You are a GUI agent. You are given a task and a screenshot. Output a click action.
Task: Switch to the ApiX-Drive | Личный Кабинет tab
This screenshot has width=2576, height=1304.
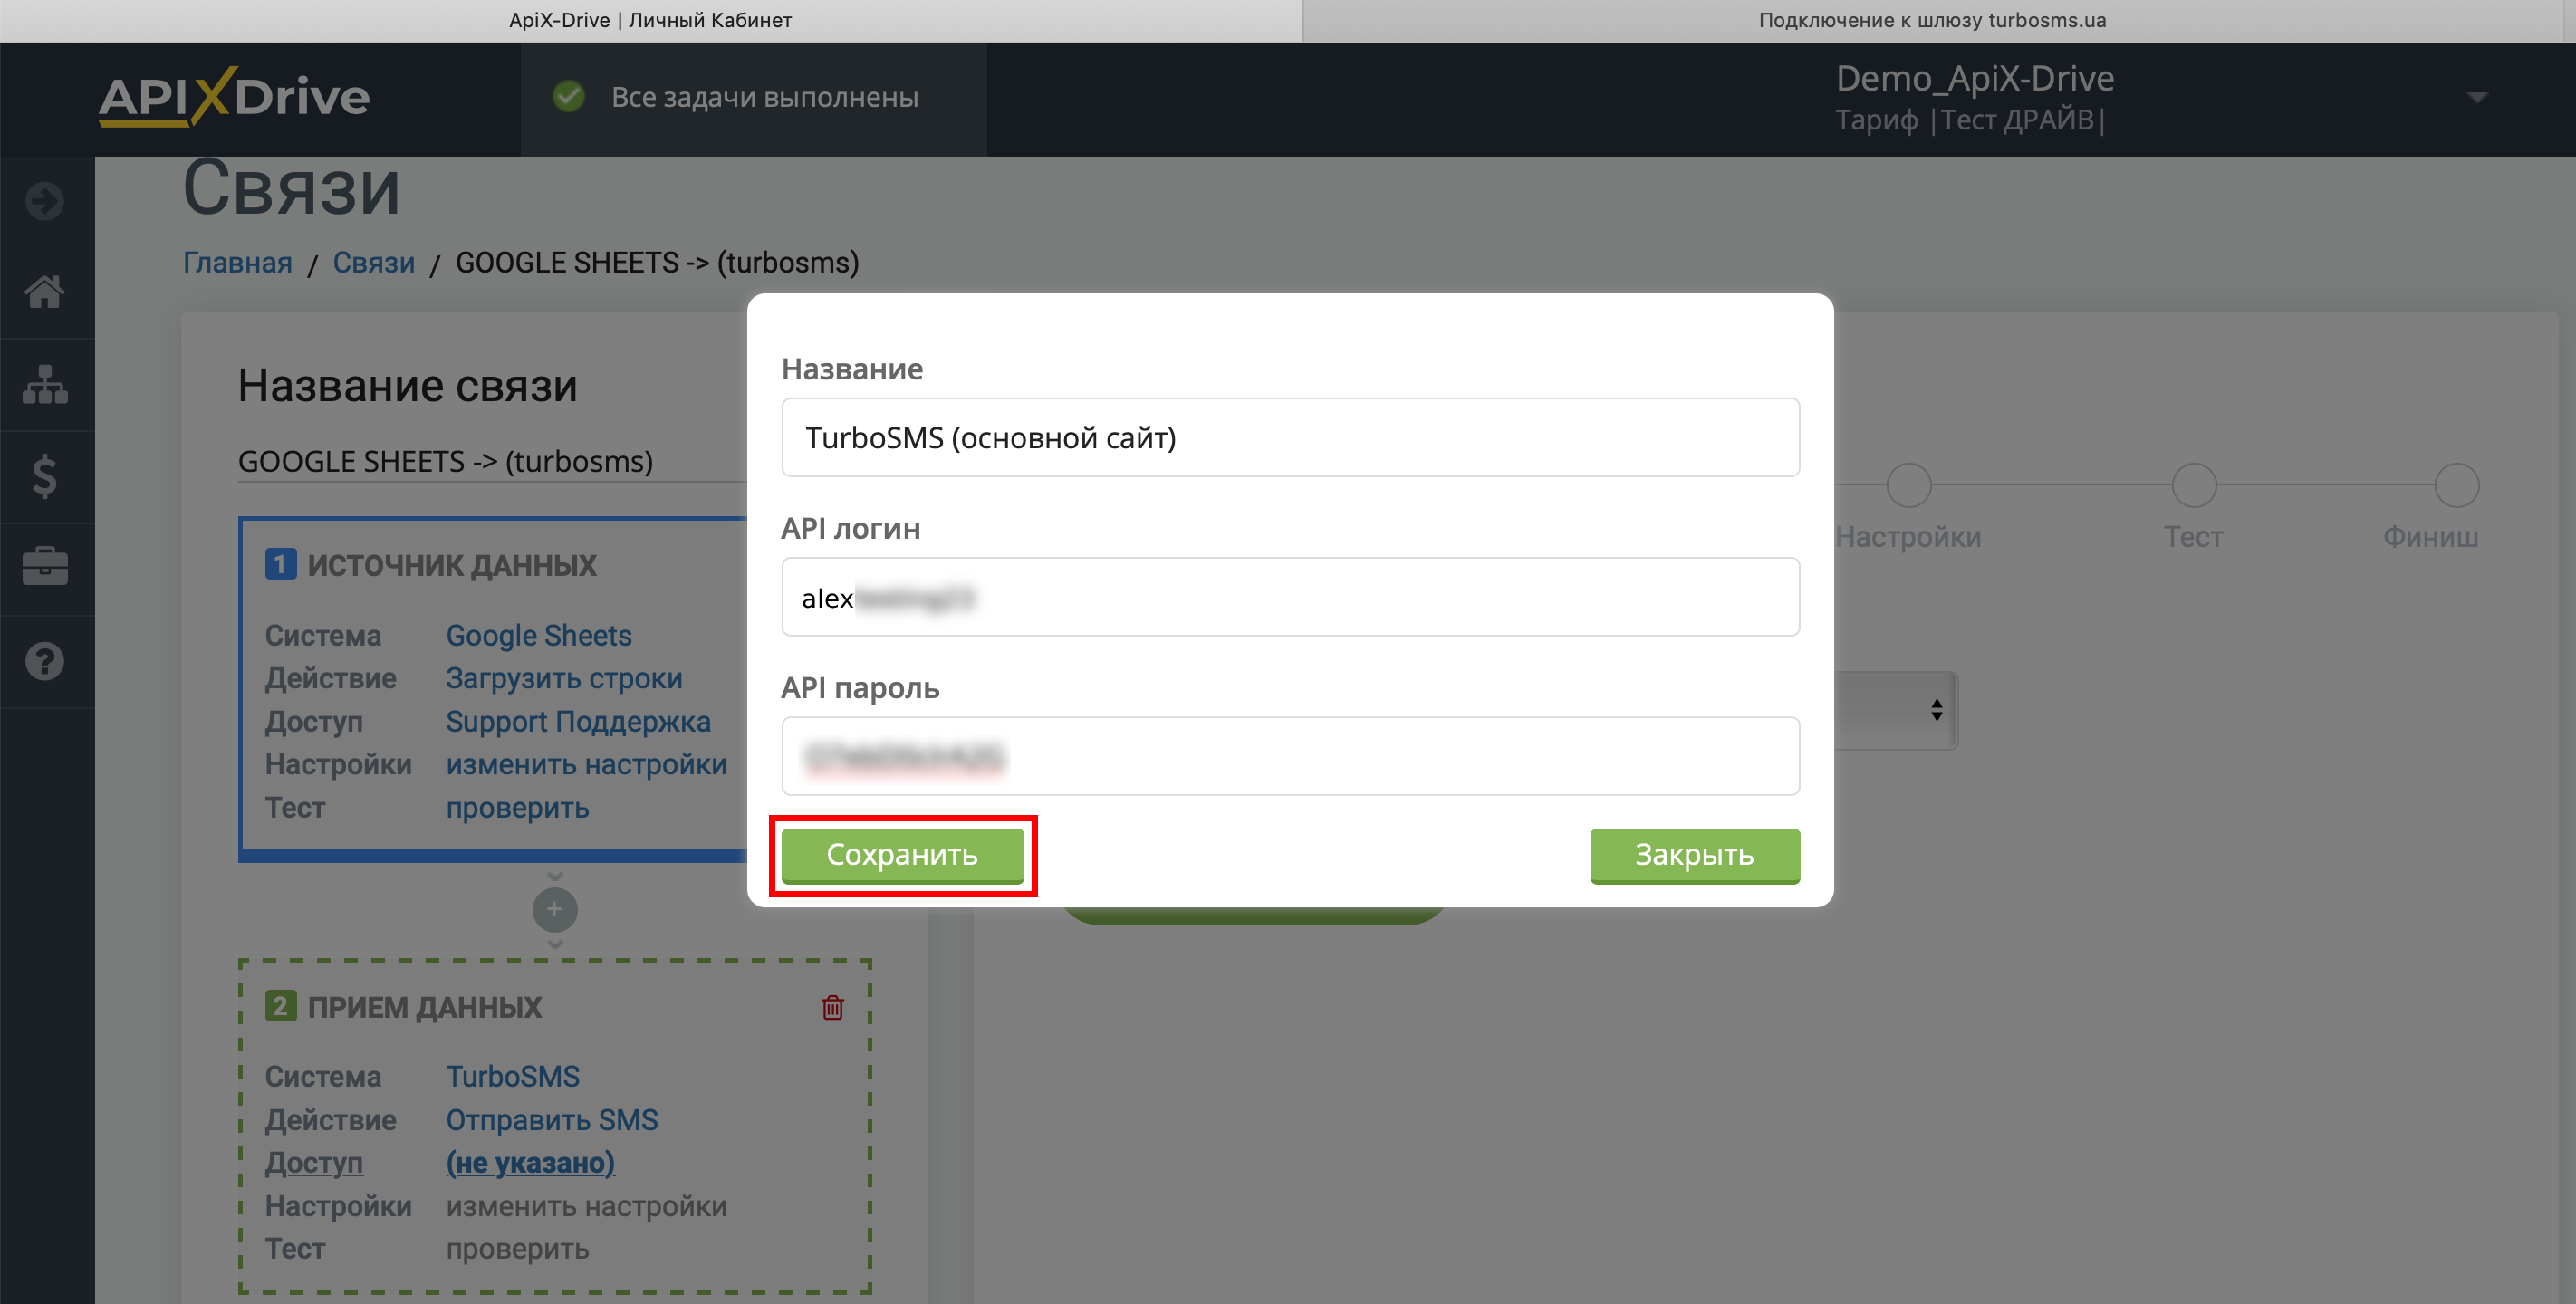[650, 20]
